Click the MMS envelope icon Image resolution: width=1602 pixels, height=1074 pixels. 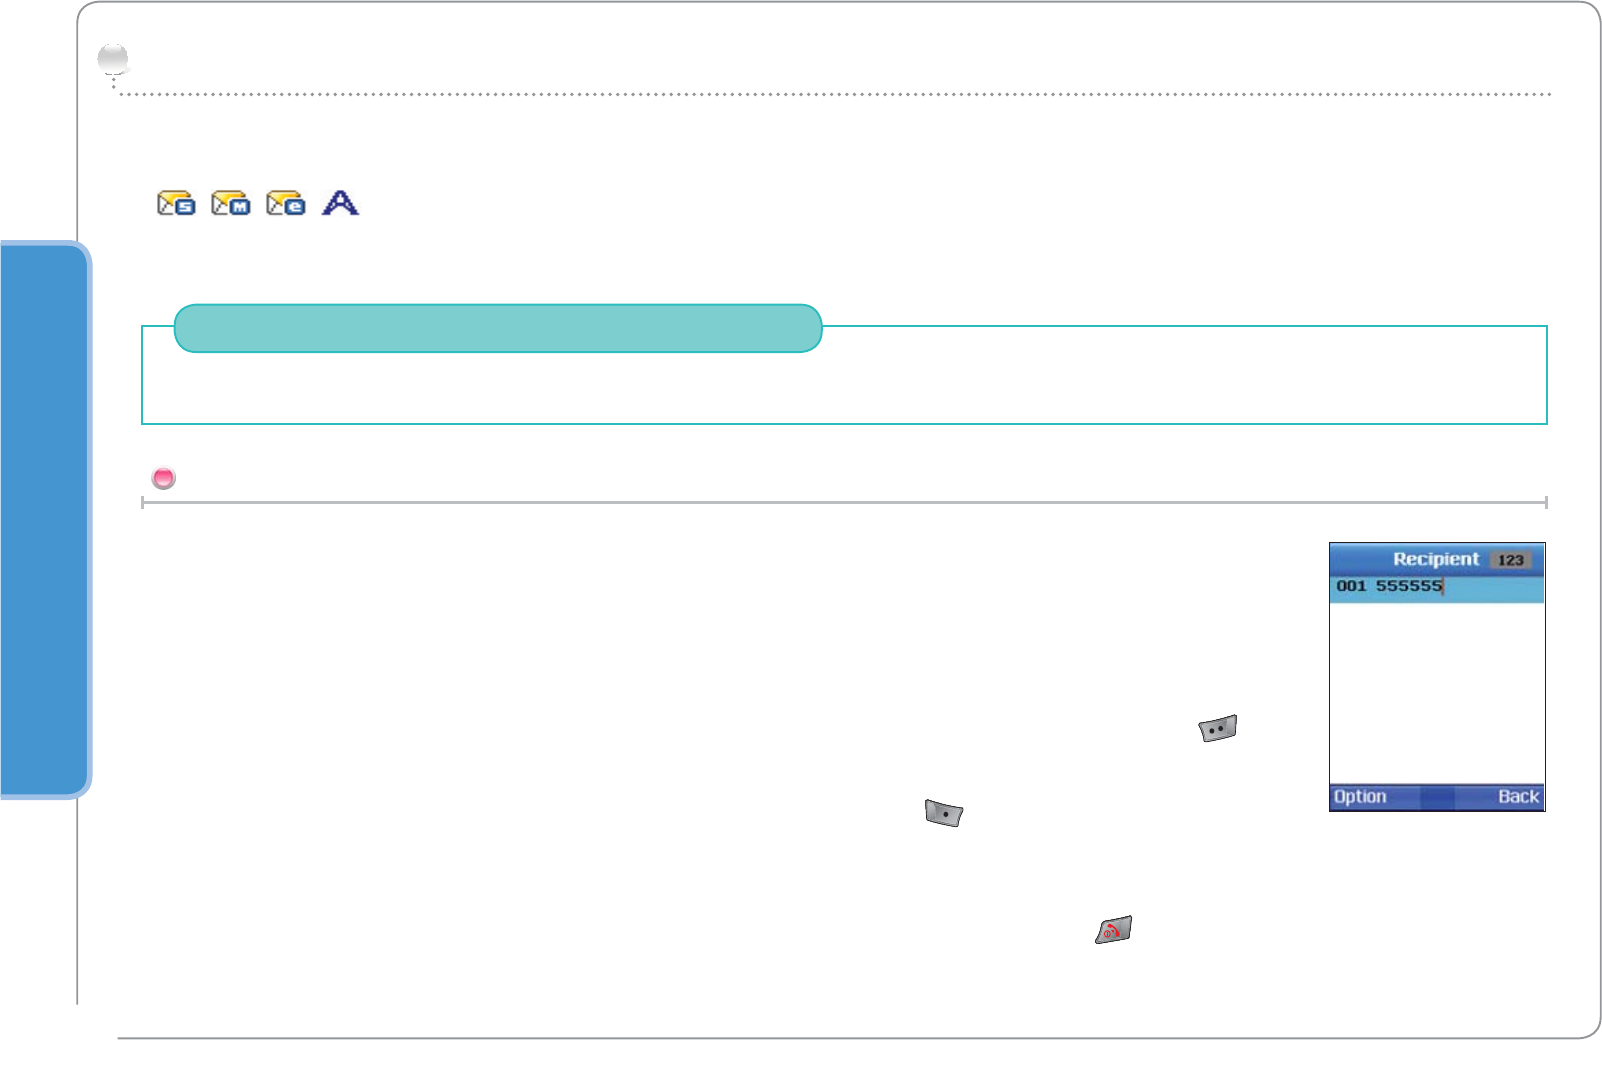(231, 204)
